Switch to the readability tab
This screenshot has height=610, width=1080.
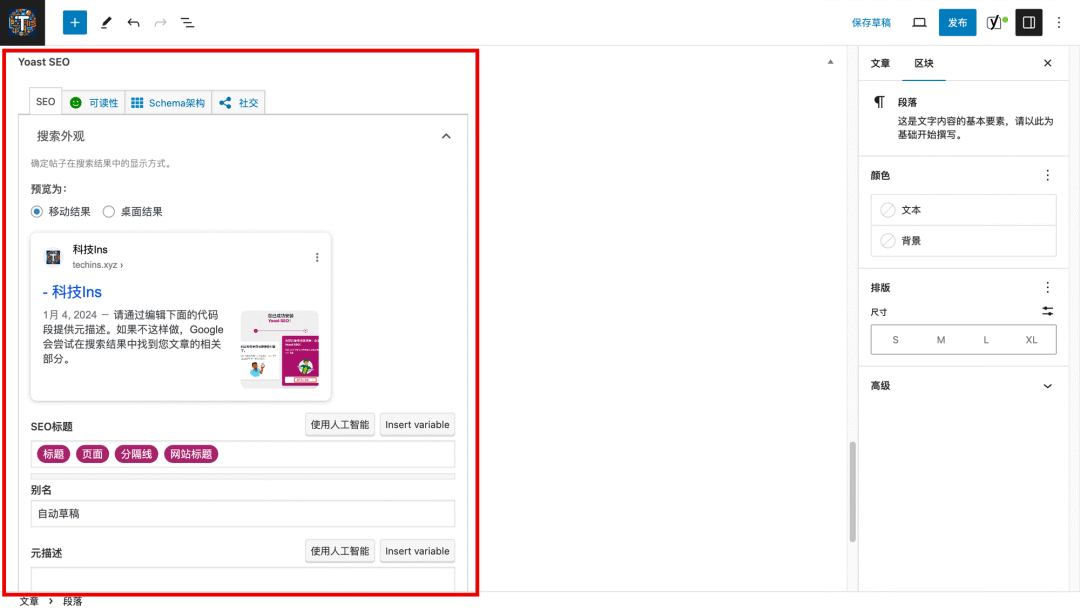(94, 103)
